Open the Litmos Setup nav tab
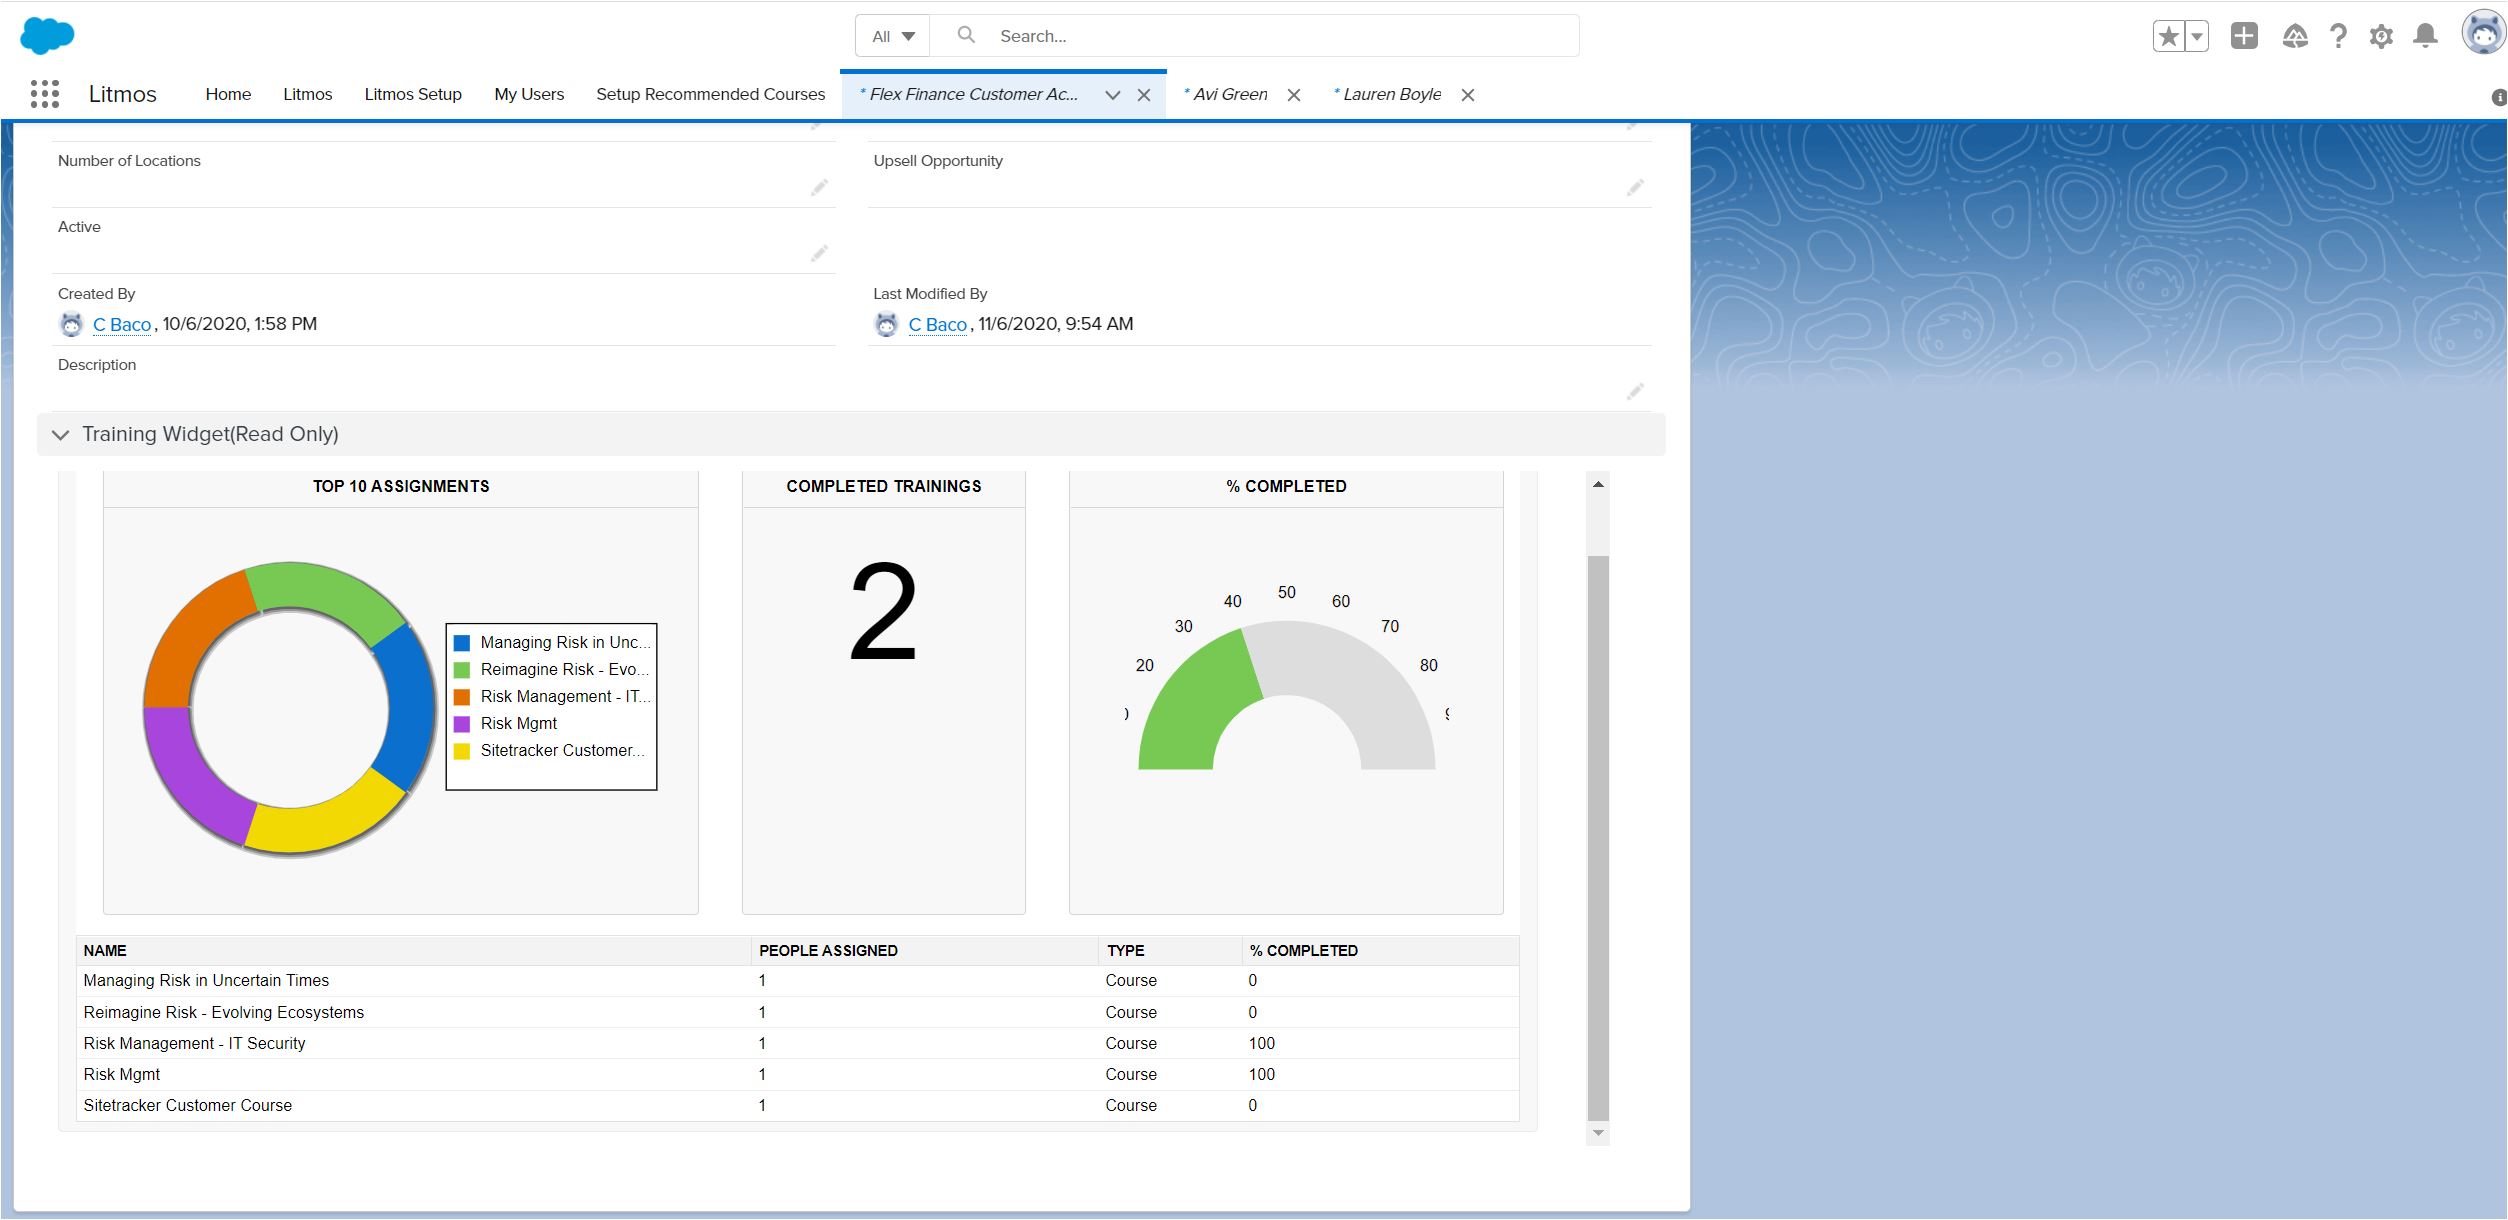Image resolution: width=2508 pixels, height=1220 pixels. coord(412,94)
